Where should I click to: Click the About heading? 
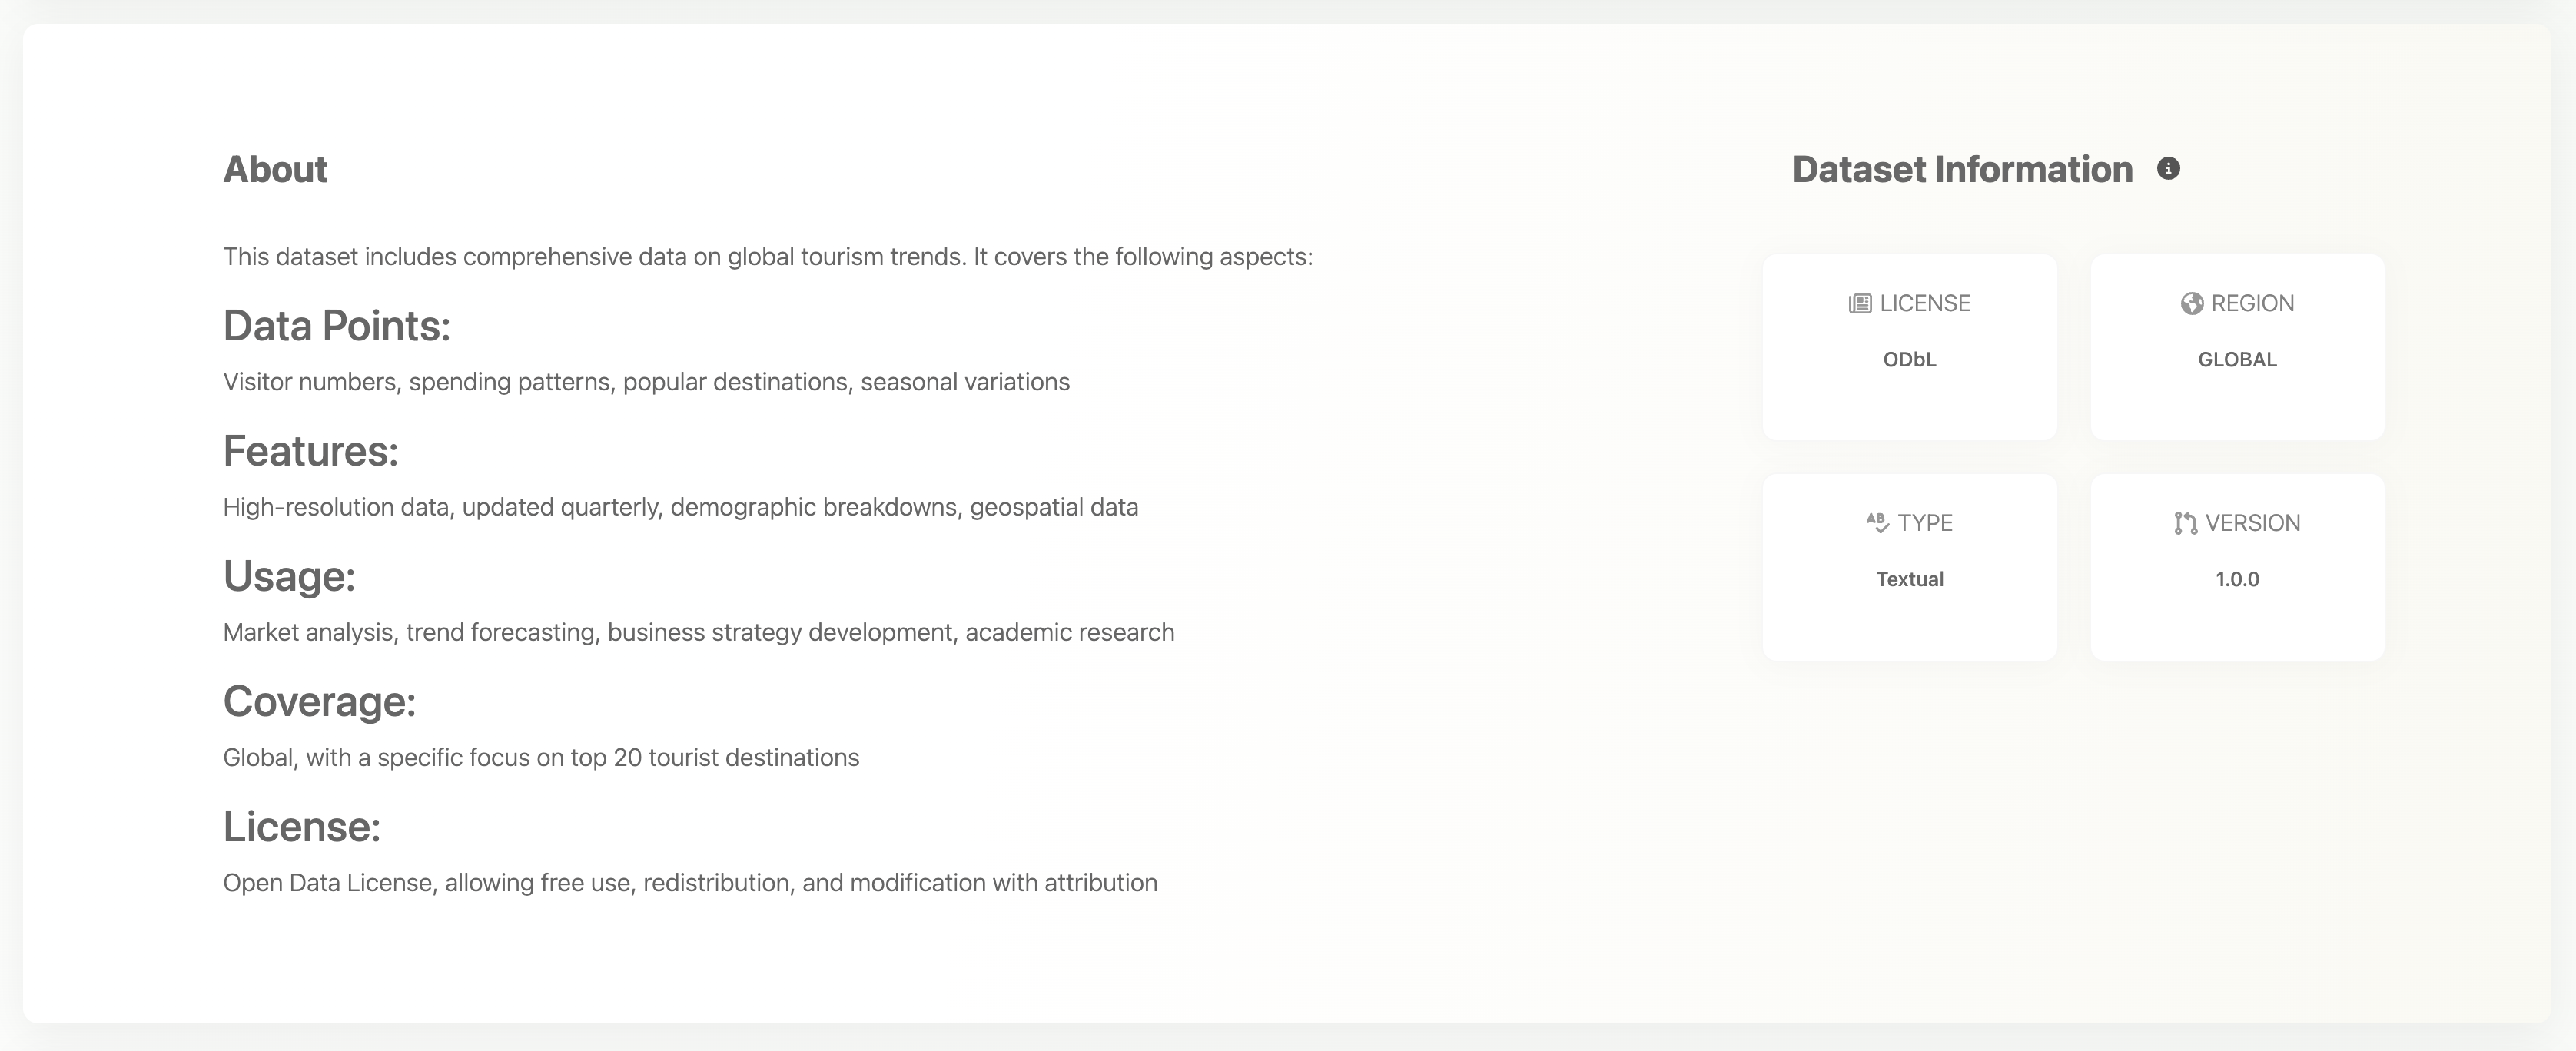point(275,170)
